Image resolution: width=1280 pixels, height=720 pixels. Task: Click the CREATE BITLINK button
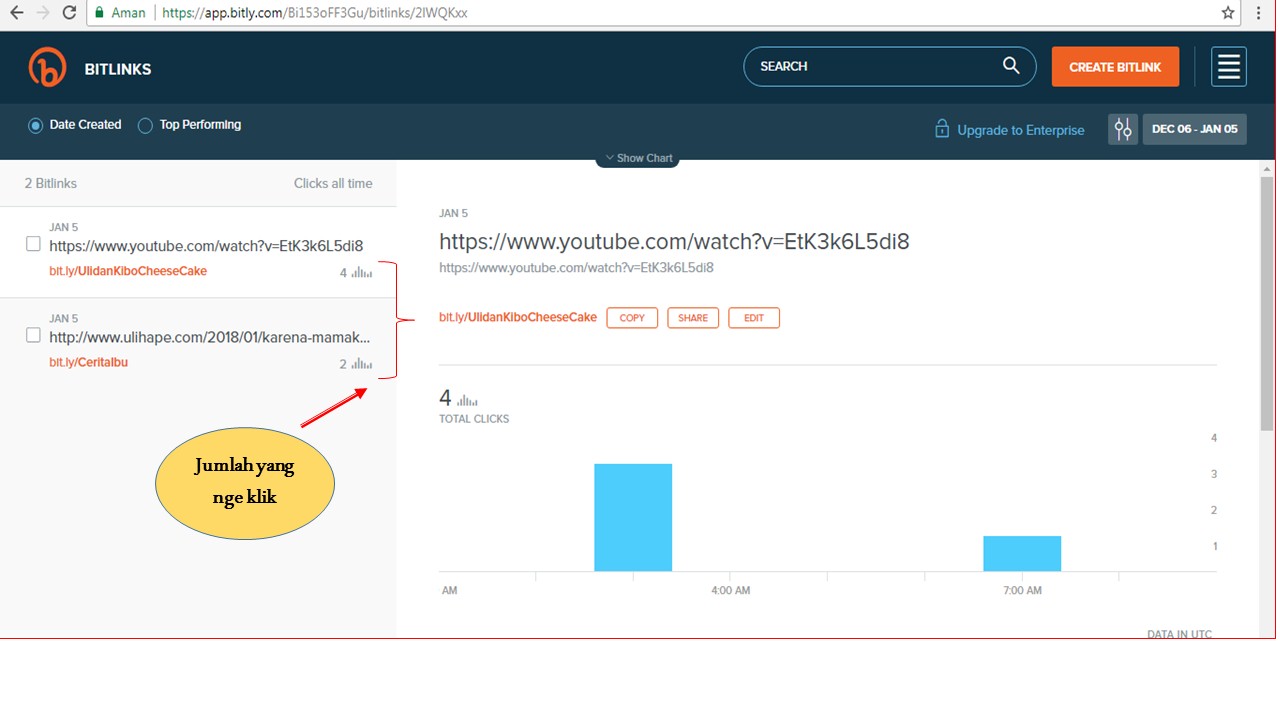pos(1114,66)
